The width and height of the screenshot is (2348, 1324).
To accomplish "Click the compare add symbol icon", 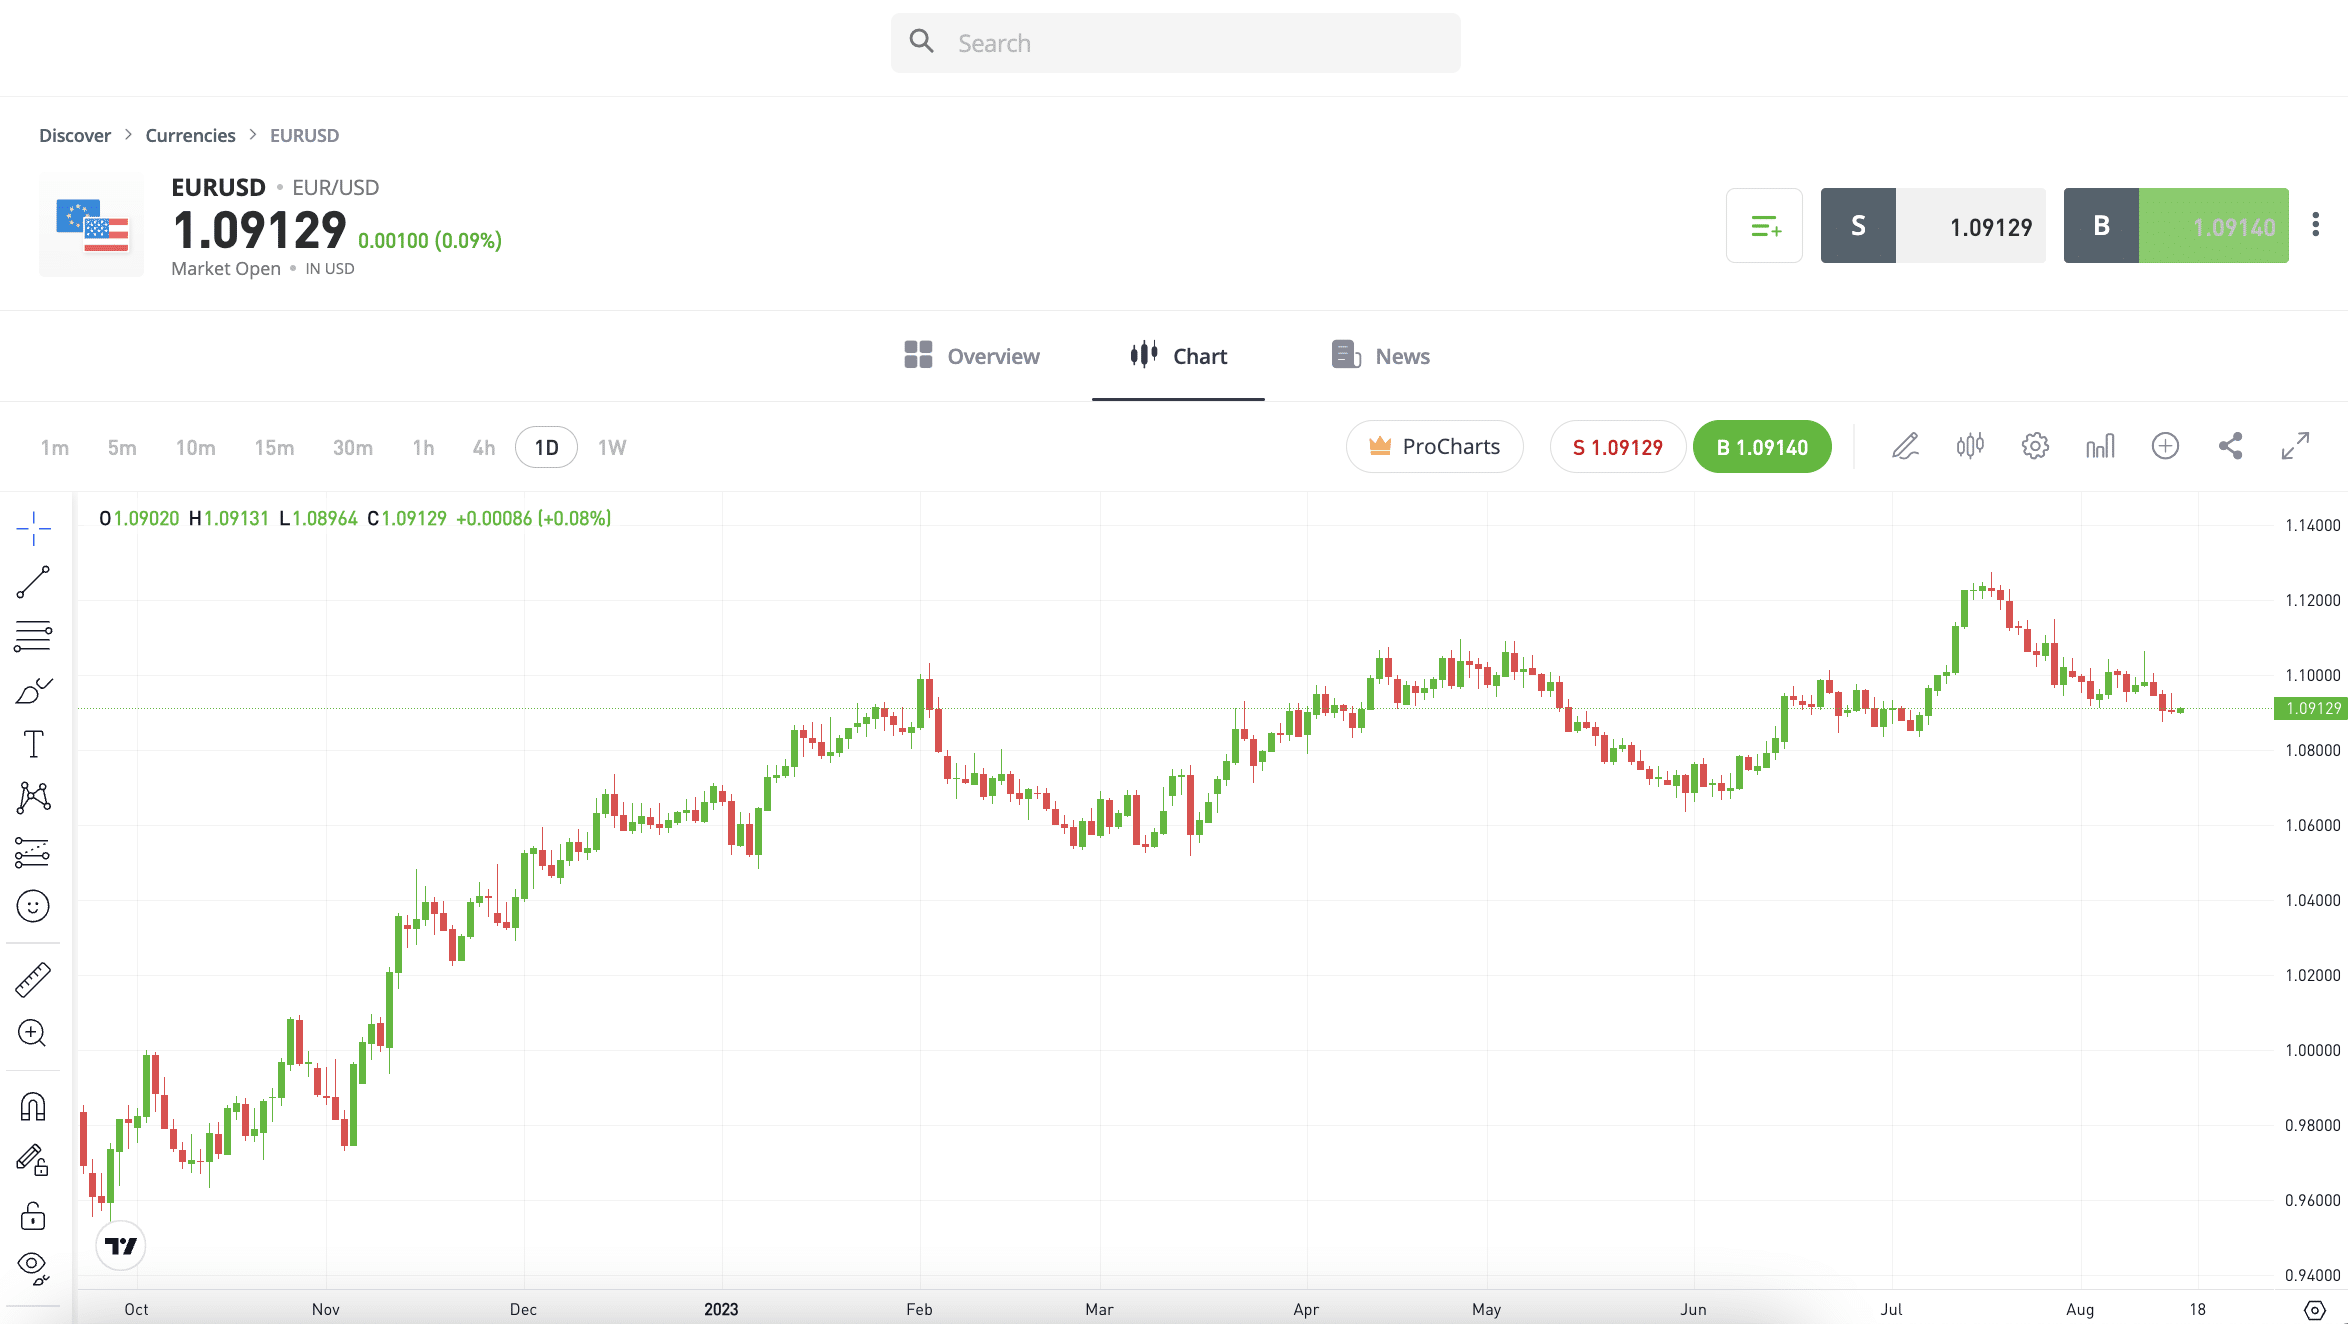I will (2165, 446).
